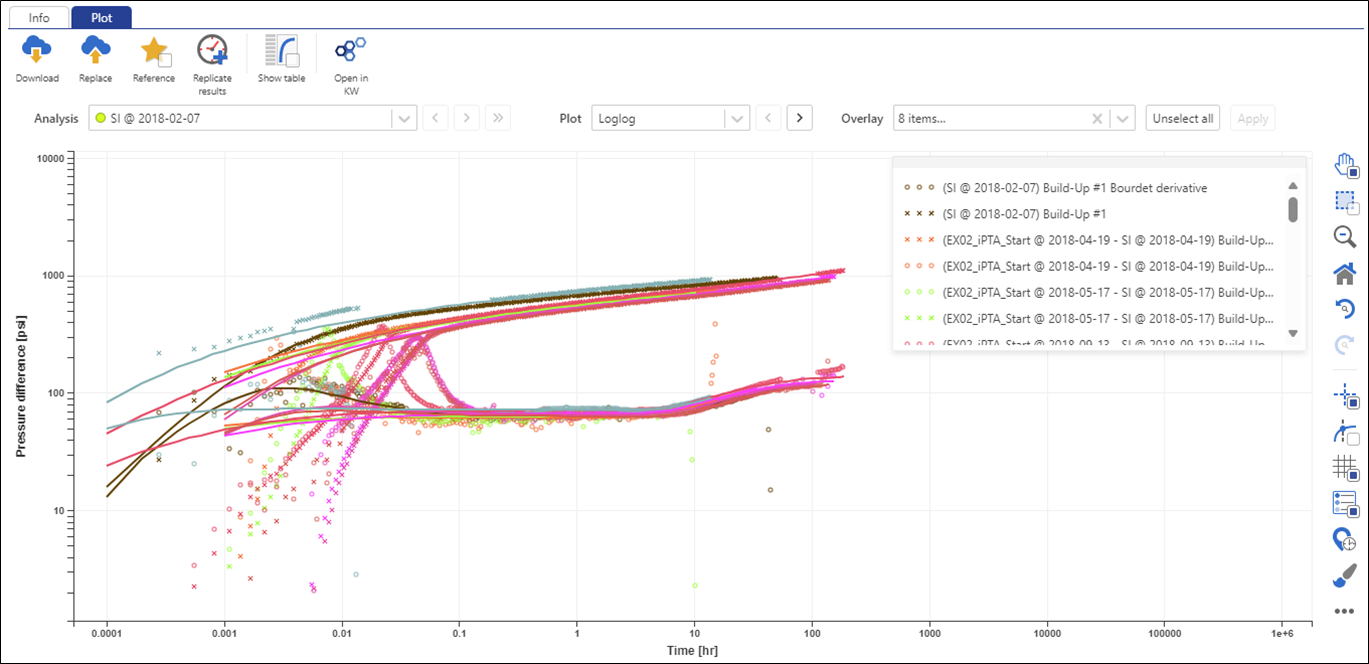Click the Replace cloud upload icon

coord(96,49)
